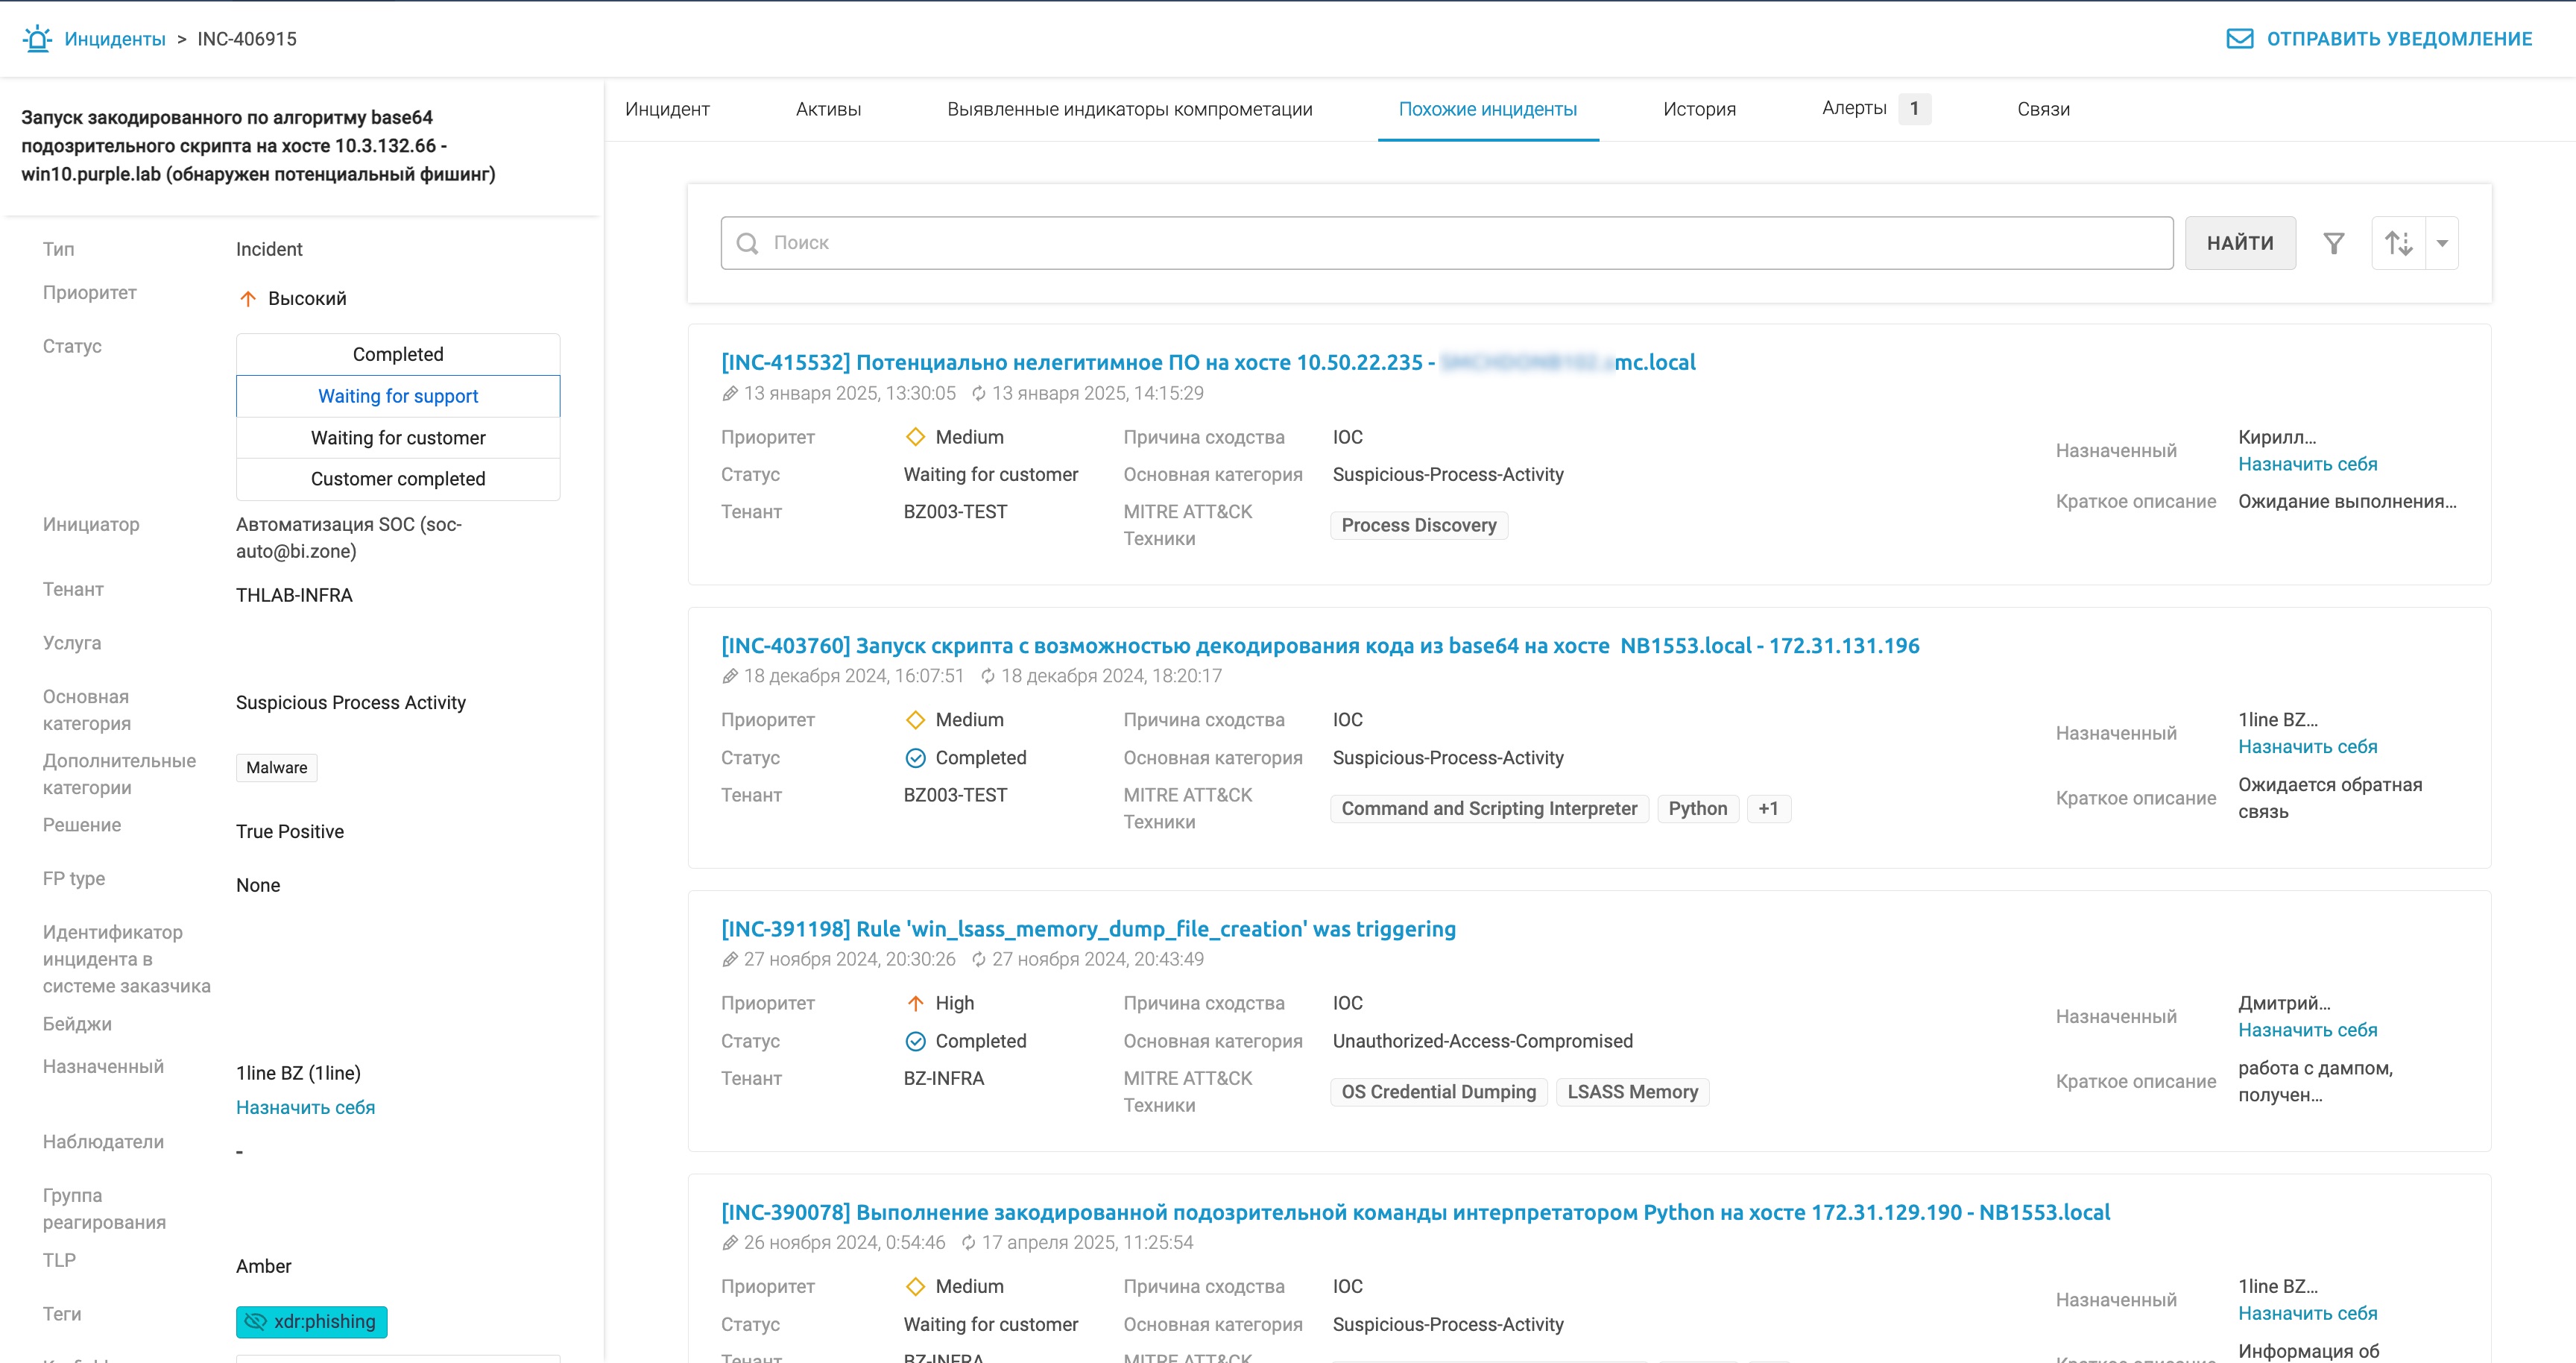
Task: Click the Alerts tab counter badge
Action: click(x=1914, y=108)
